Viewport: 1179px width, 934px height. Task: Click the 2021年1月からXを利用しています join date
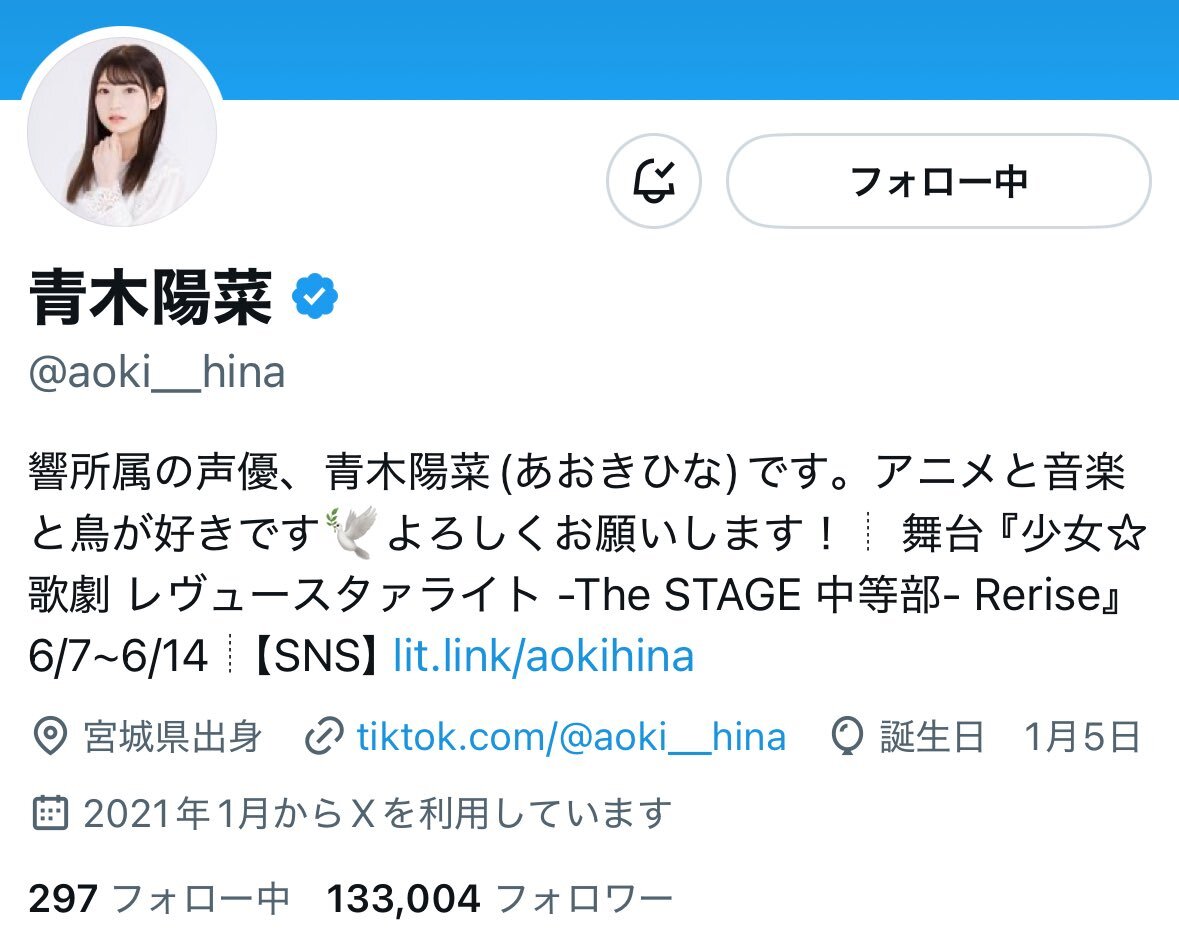(377, 813)
